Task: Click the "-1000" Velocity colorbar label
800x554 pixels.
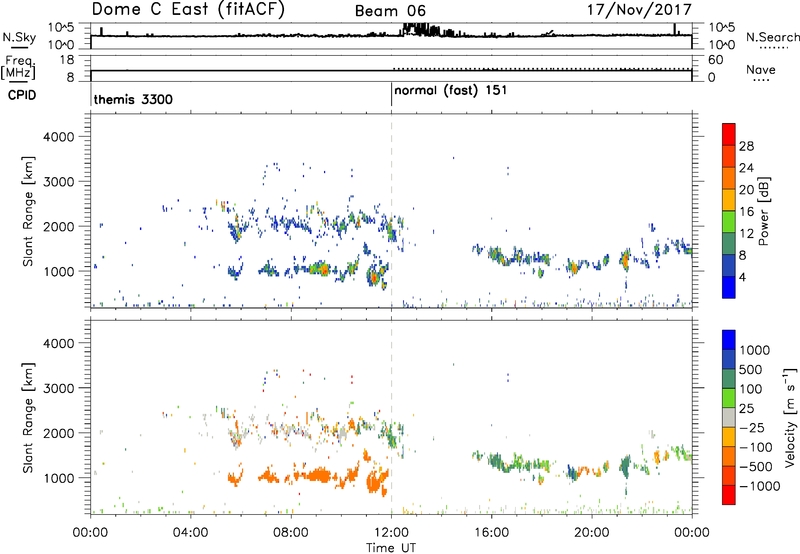Action: click(x=760, y=486)
